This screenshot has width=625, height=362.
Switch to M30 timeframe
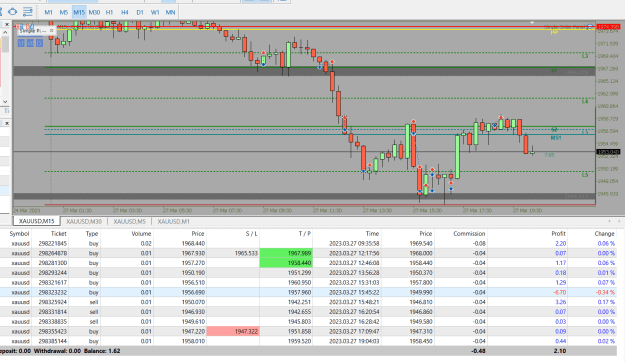(x=94, y=12)
